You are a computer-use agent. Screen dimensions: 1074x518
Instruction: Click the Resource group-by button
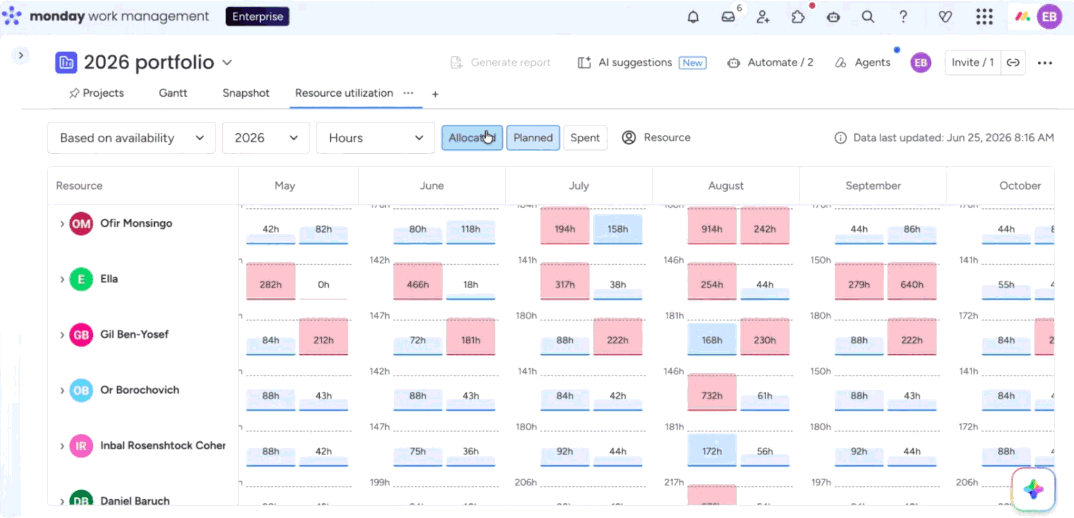tap(656, 138)
